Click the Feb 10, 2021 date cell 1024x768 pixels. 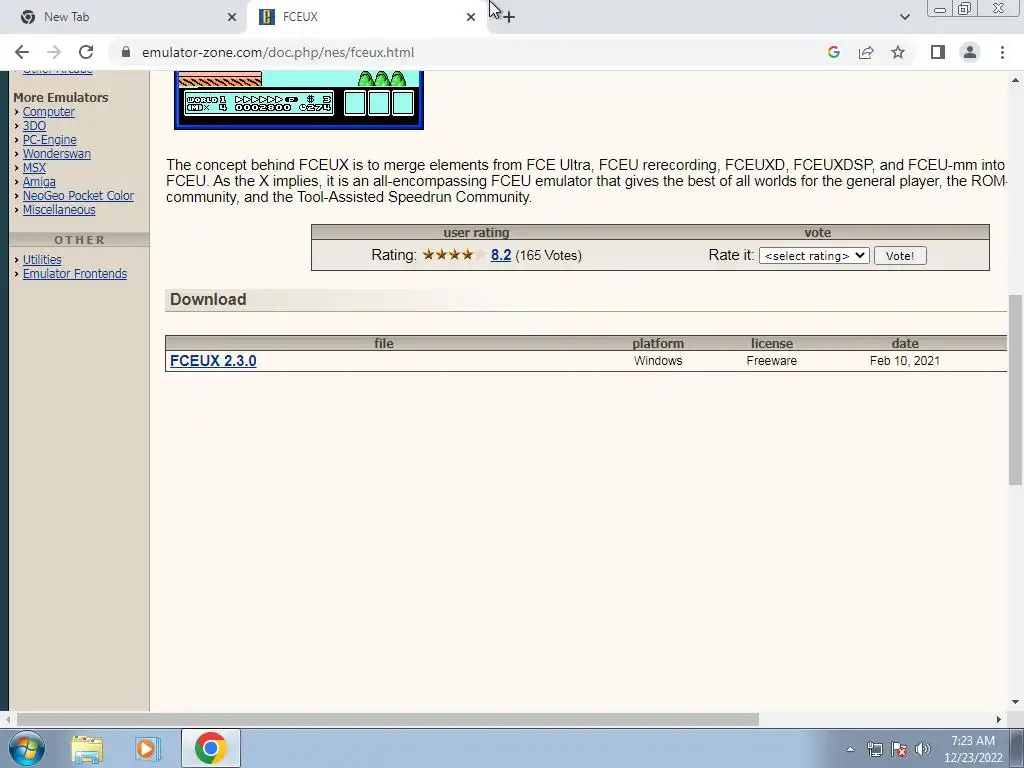[x=904, y=361]
